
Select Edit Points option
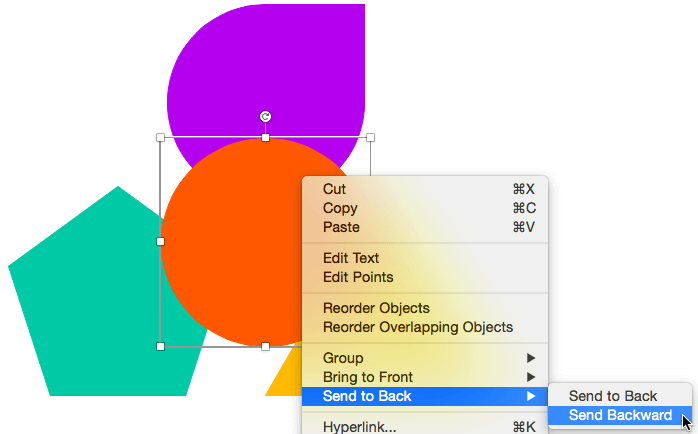[x=358, y=277]
